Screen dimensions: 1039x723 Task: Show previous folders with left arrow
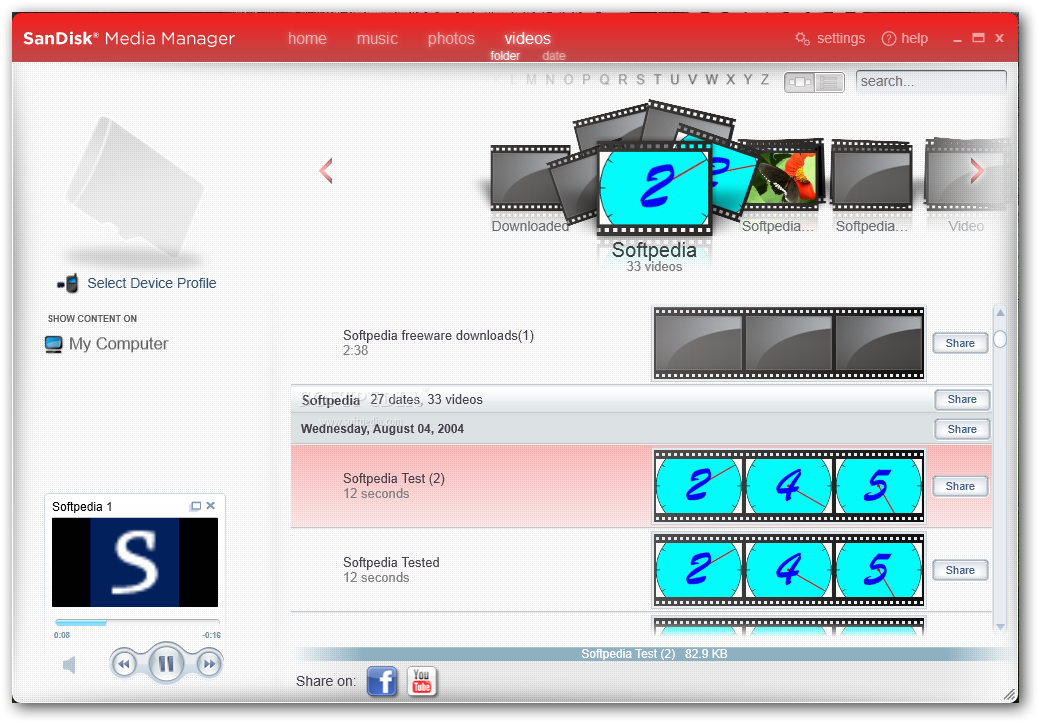pos(325,171)
